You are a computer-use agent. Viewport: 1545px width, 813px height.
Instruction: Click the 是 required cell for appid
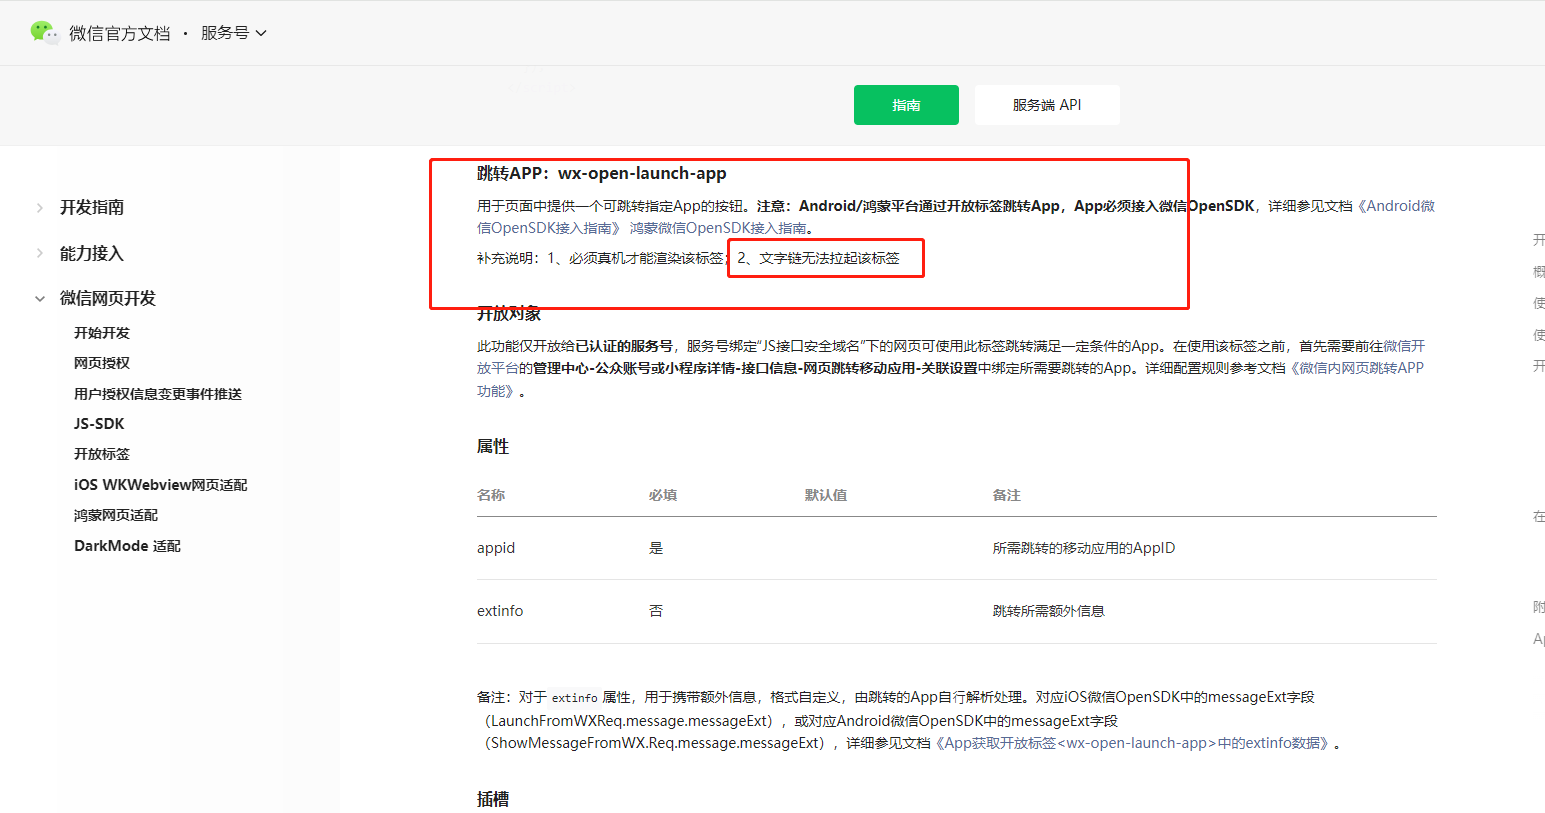tap(656, 548)
